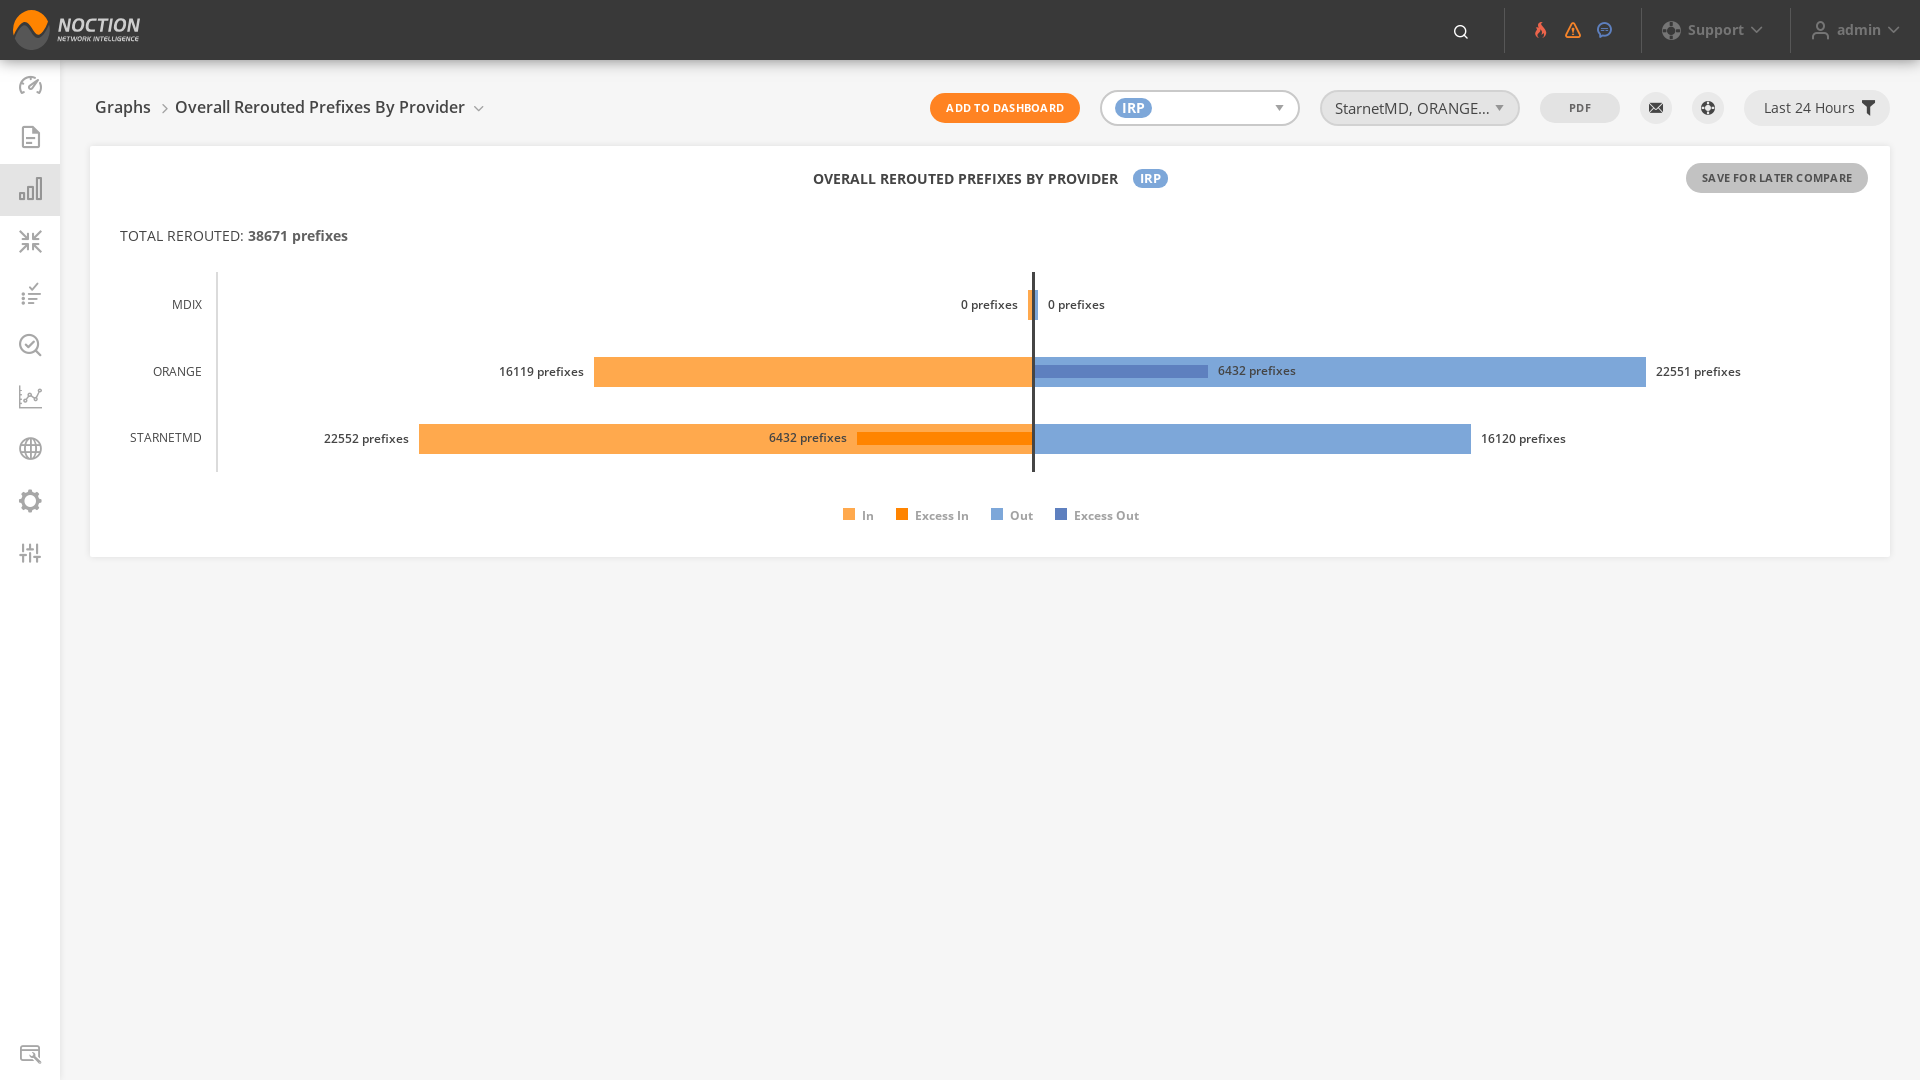This screenshot has height=1080, width=1920.
Task: Click the ORANGE axis label
Action: click(x=177, y=372)
